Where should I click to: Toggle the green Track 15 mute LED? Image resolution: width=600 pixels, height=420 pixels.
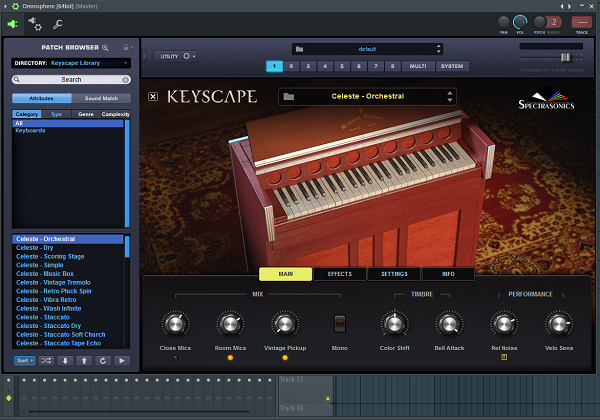pos(328,399)
